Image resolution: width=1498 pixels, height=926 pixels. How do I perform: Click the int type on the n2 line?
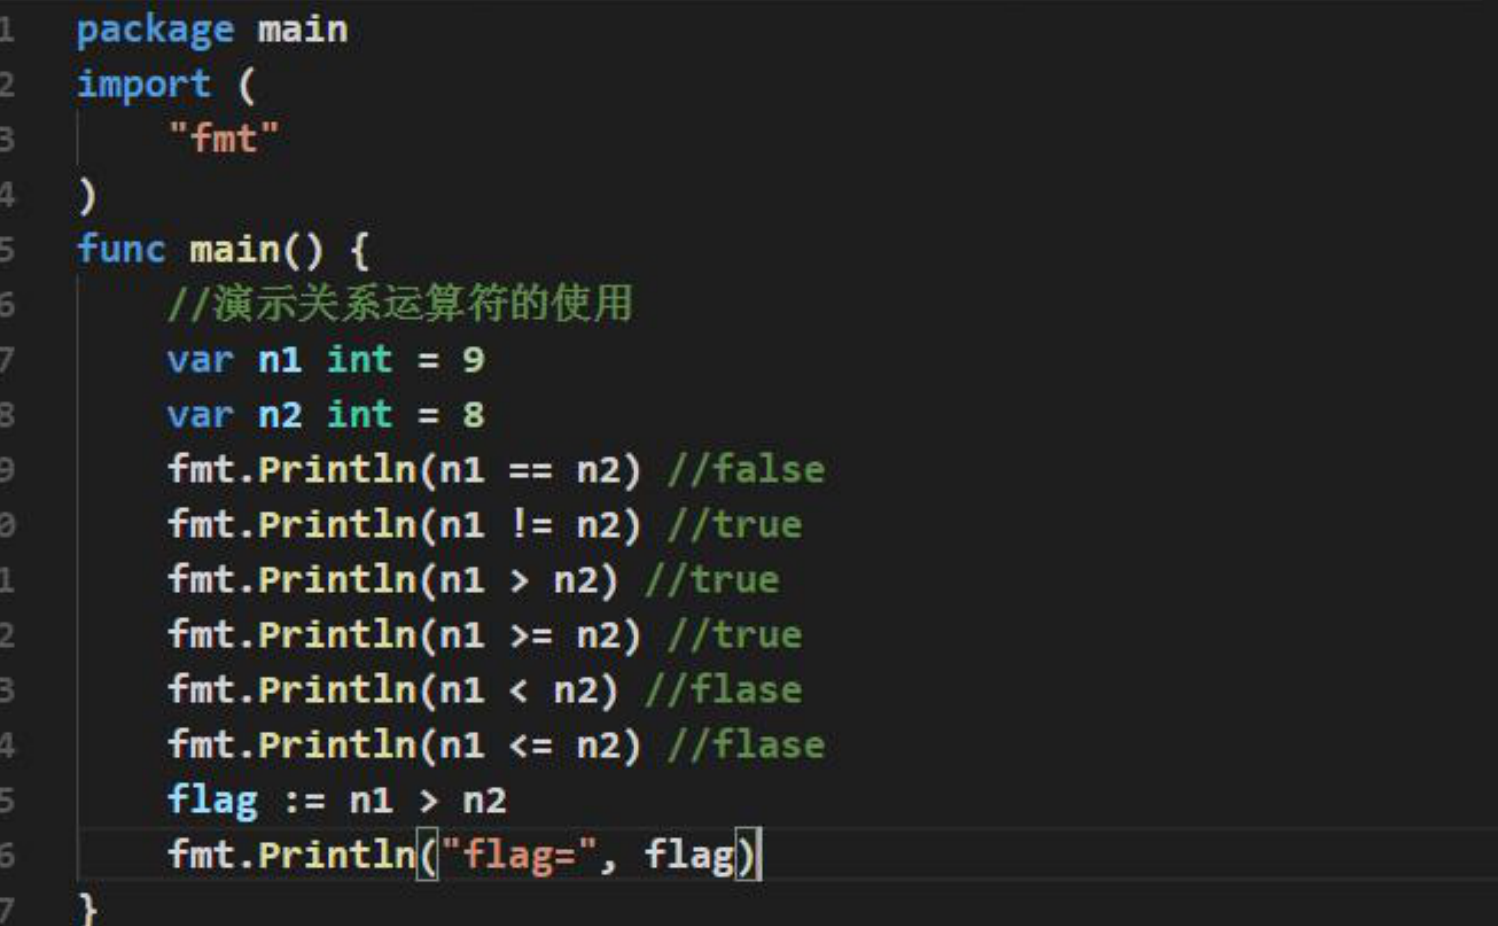(360, 414)
